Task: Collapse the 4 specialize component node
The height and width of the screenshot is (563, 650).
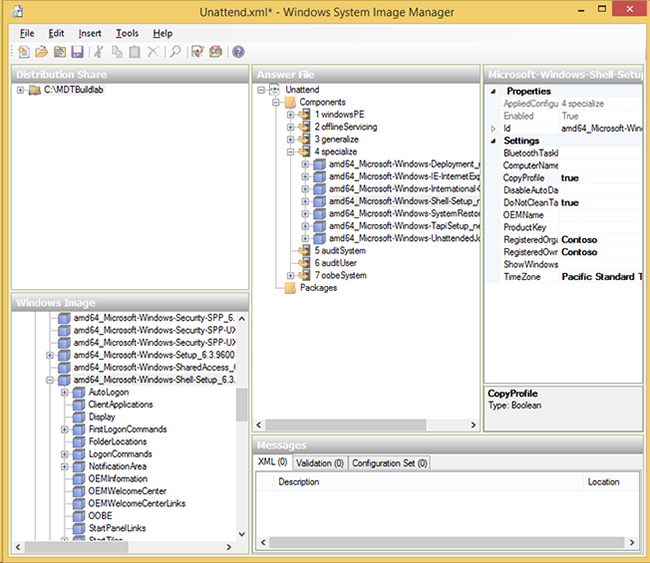Action: pos(291,152)
